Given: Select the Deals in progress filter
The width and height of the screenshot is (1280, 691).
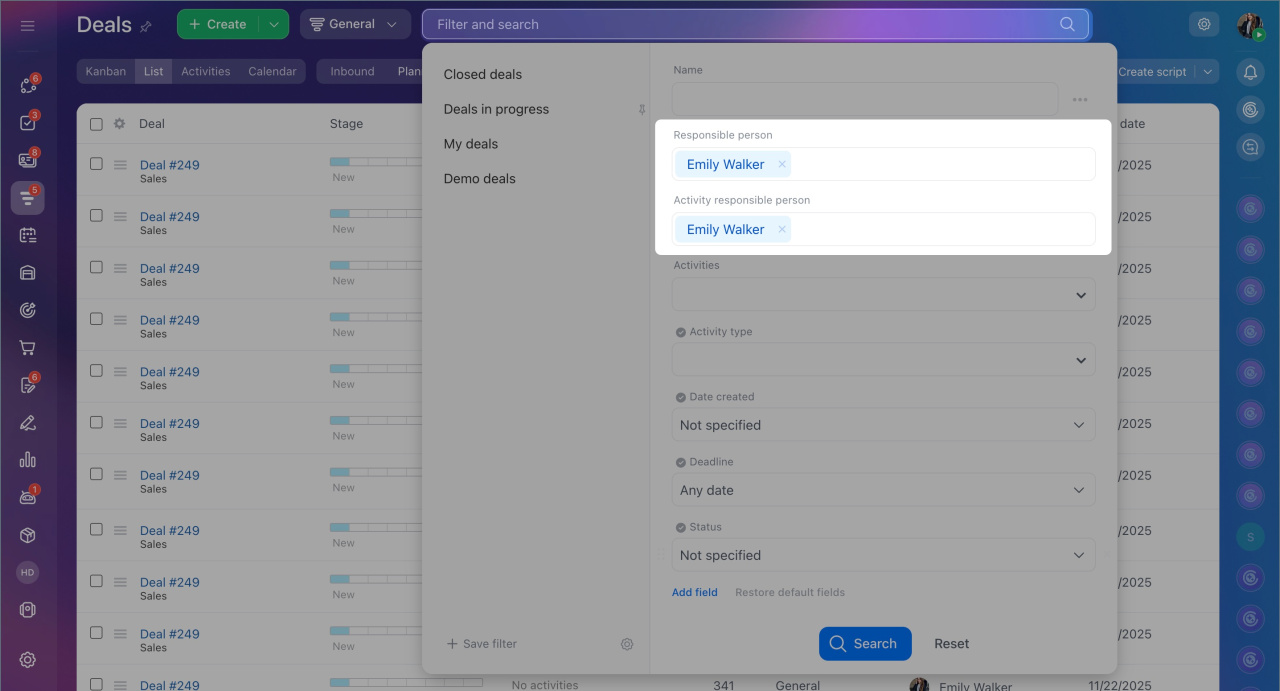Looking at the screenshot, I should click(496, 109).
